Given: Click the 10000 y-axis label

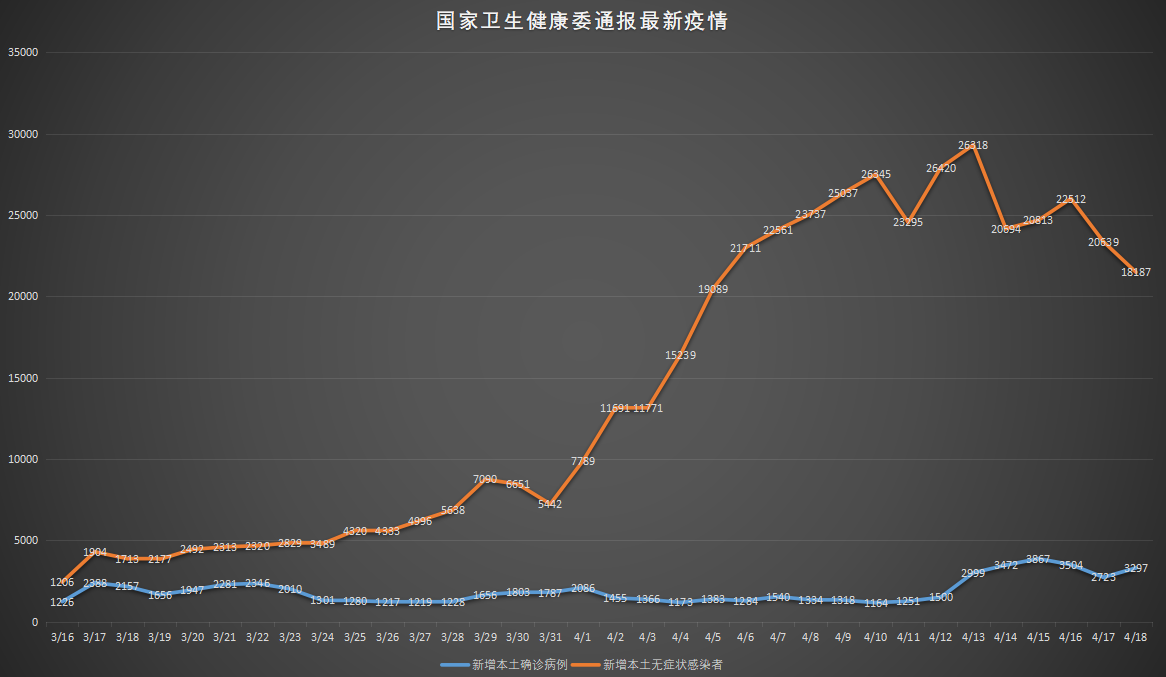Looking at the screenshot, I should coord(23,460).
